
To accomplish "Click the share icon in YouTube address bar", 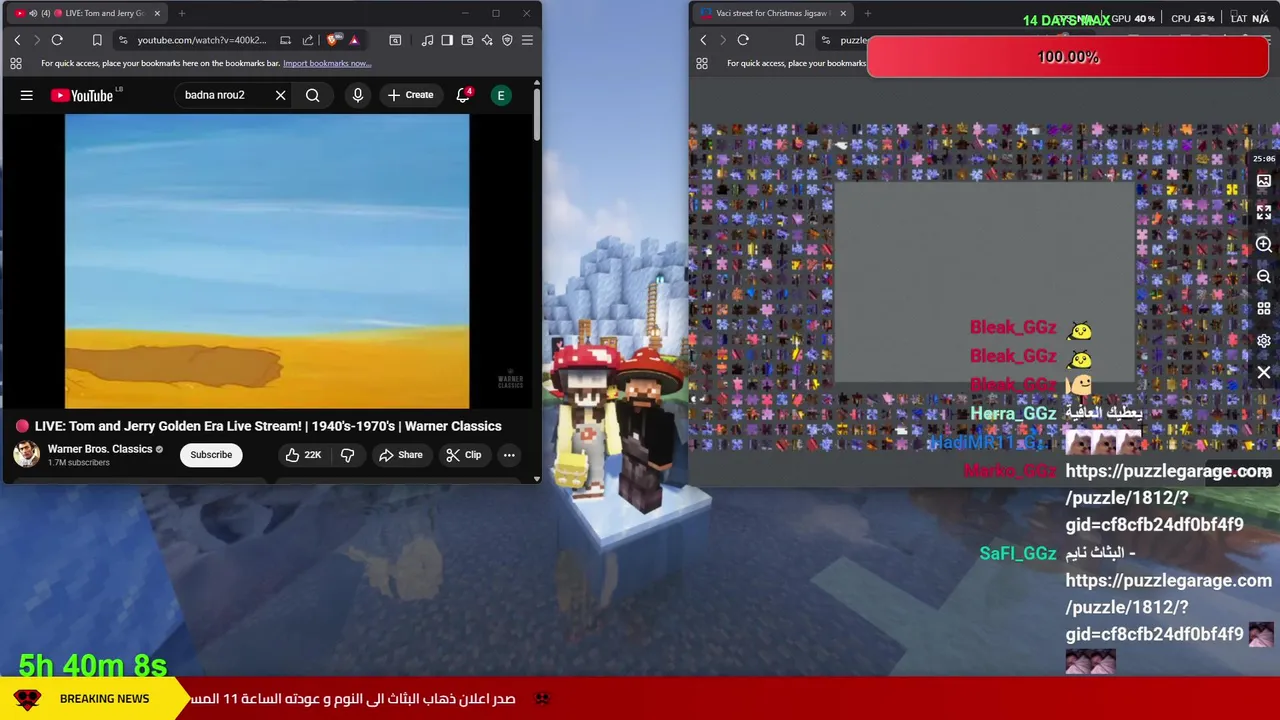I will 308,40.
